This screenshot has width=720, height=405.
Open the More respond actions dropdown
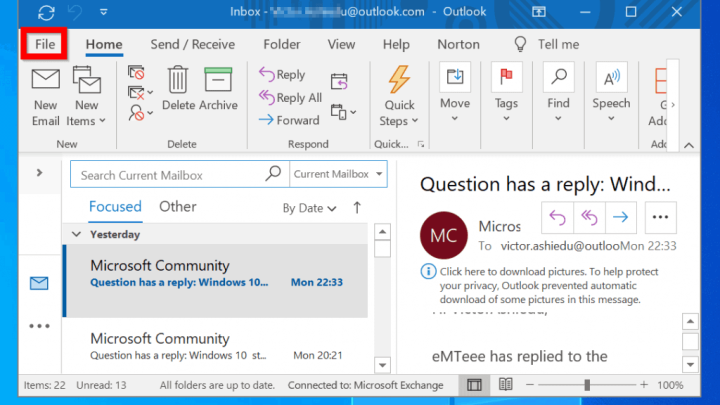343,112
